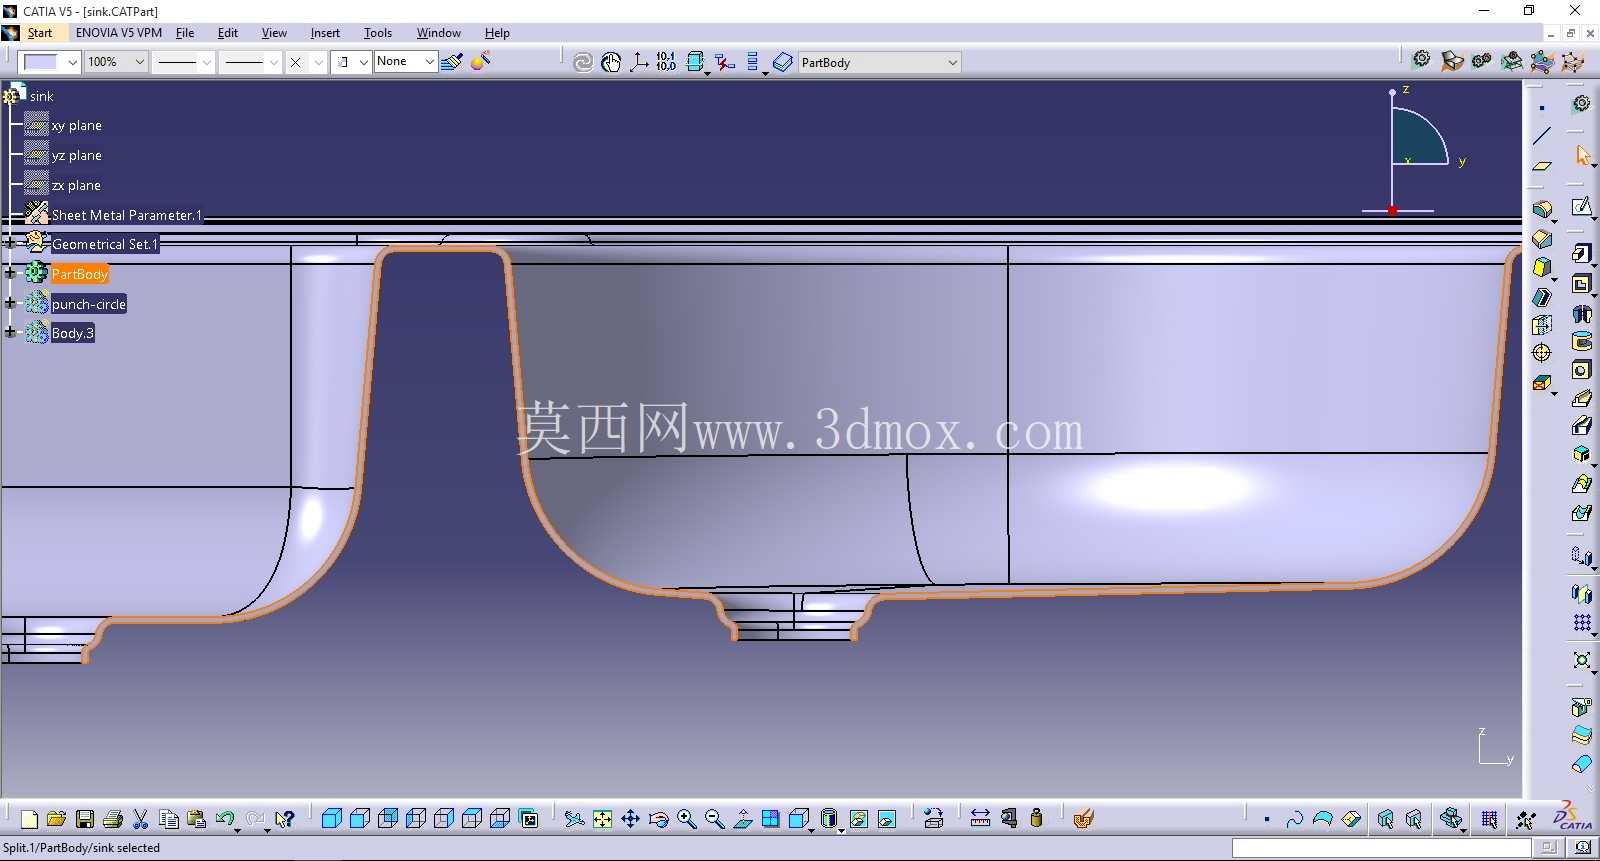Select the yz plane in tree
1600x861 pixels.
pos(77,156)
